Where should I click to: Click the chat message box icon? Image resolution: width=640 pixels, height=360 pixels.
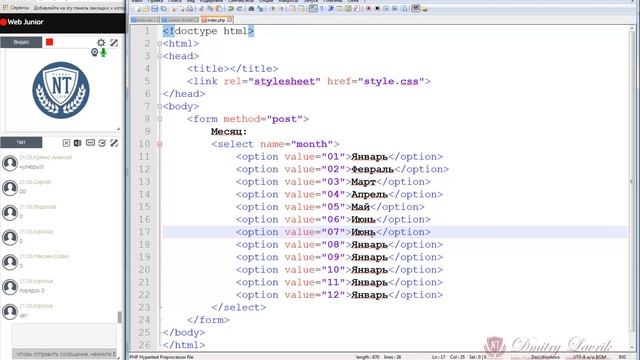(90, 142)
